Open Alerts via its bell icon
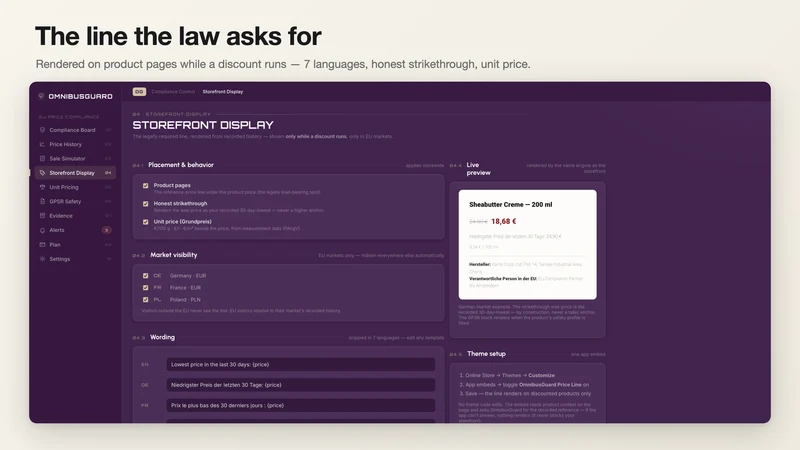 click(42, 230)
